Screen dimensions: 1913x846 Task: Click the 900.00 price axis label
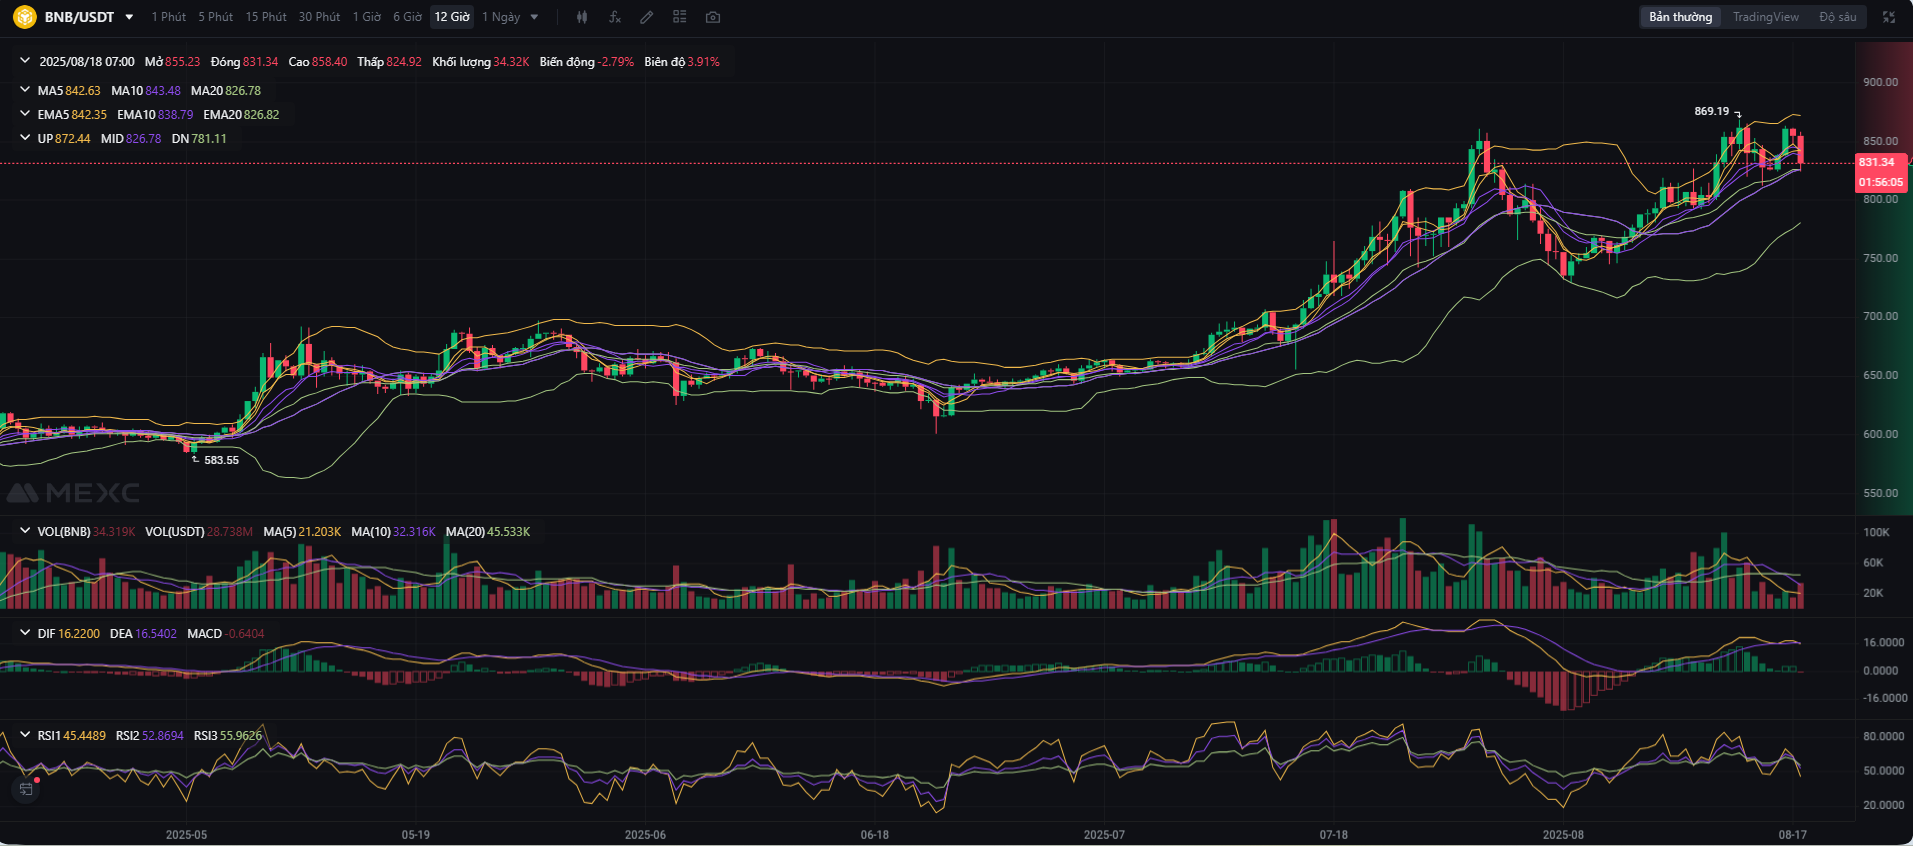point(1880,82)
